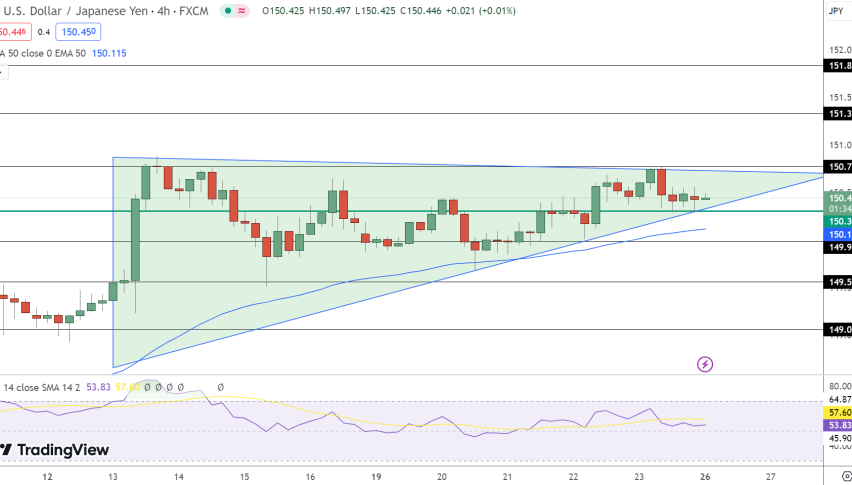Select the large green candle on the 13th
852x485 pixels.
point(135,240)
